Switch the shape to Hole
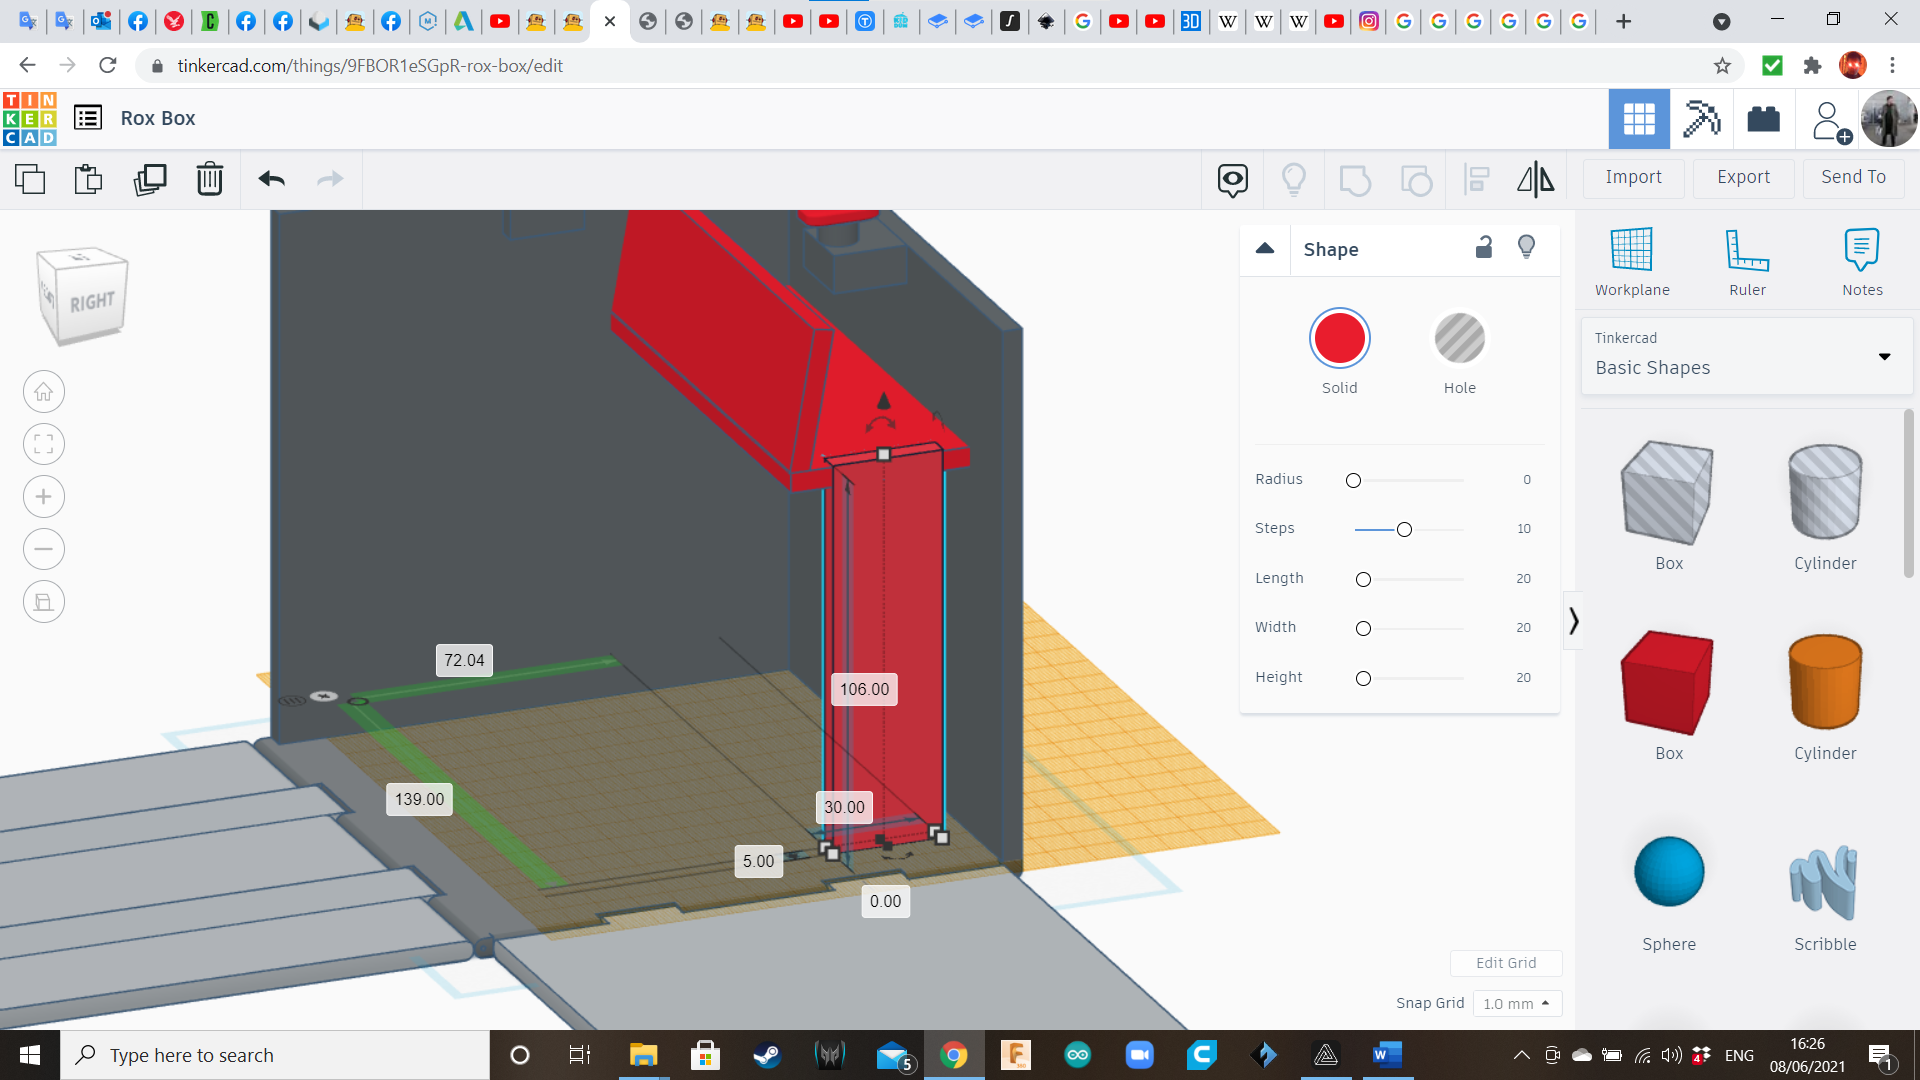Image resolution: width=1920 pixels, height=1080 pixels. click(1459, 339)
